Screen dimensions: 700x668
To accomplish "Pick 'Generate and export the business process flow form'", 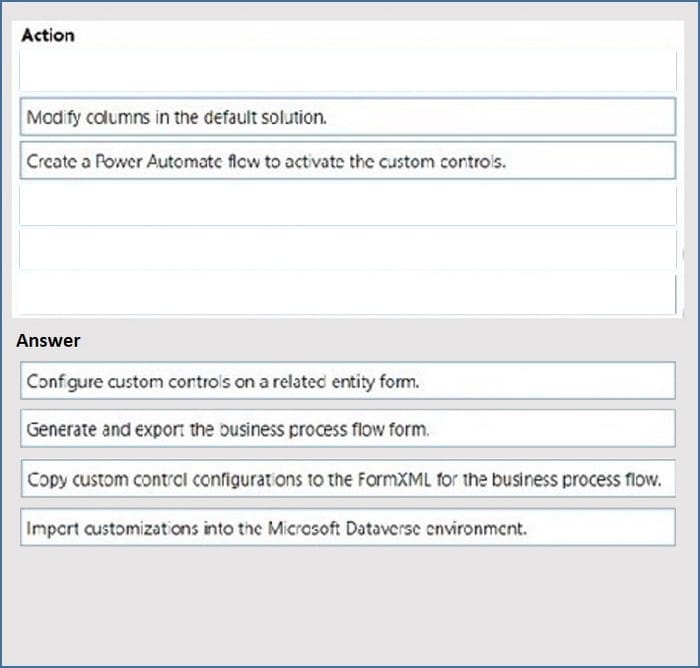I will (x=347, y=429).
